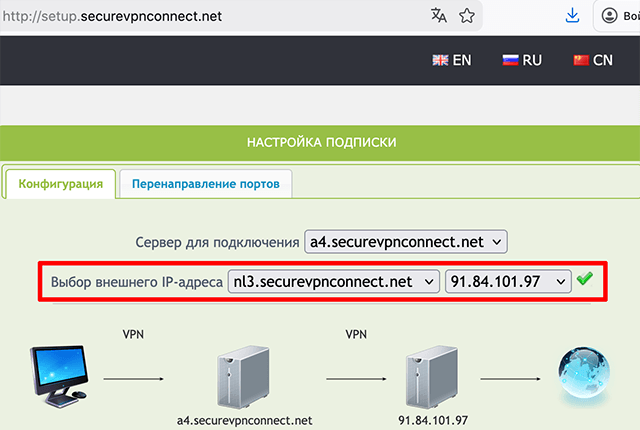
Task: Switch site language to EN
Action: coord(452,60)
